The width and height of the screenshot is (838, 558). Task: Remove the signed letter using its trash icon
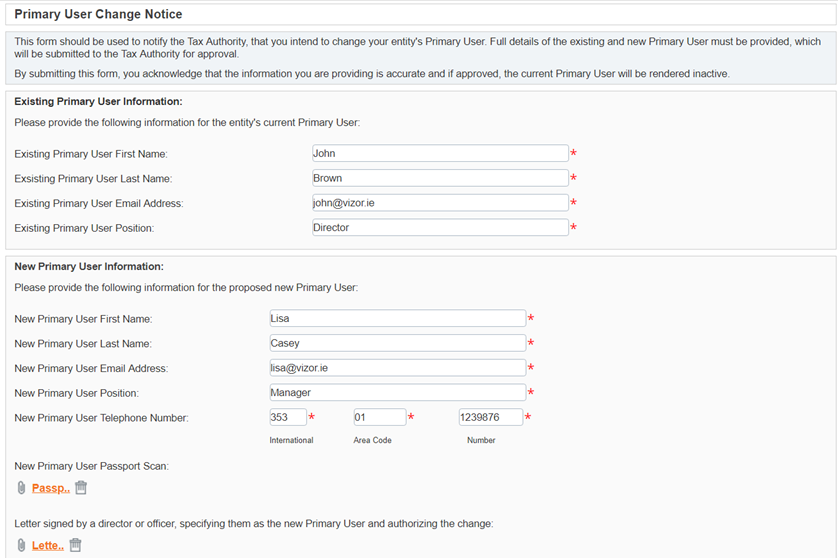75,545
